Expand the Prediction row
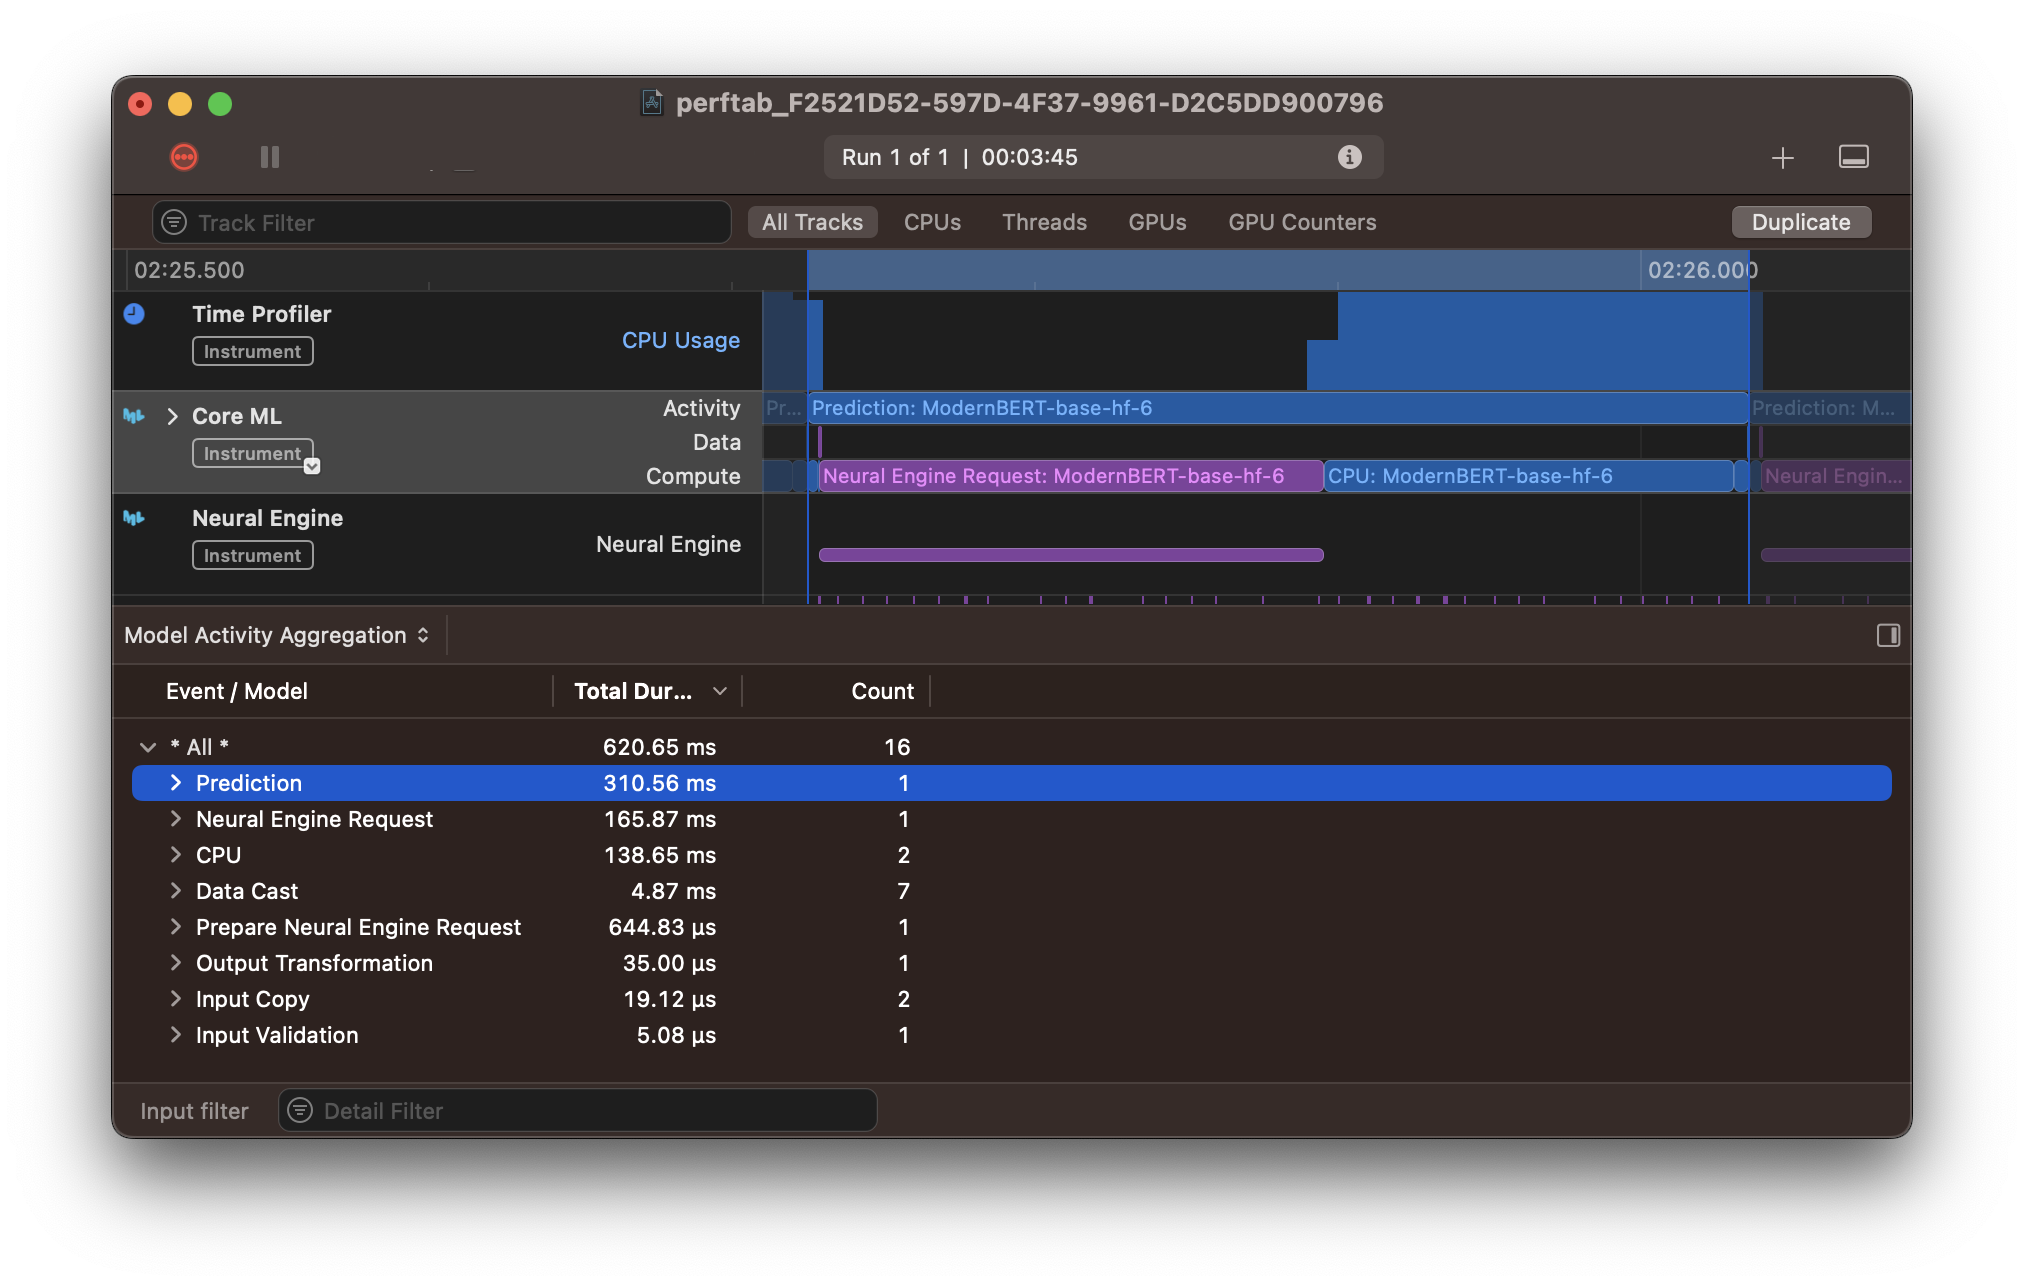 point(176,783)
